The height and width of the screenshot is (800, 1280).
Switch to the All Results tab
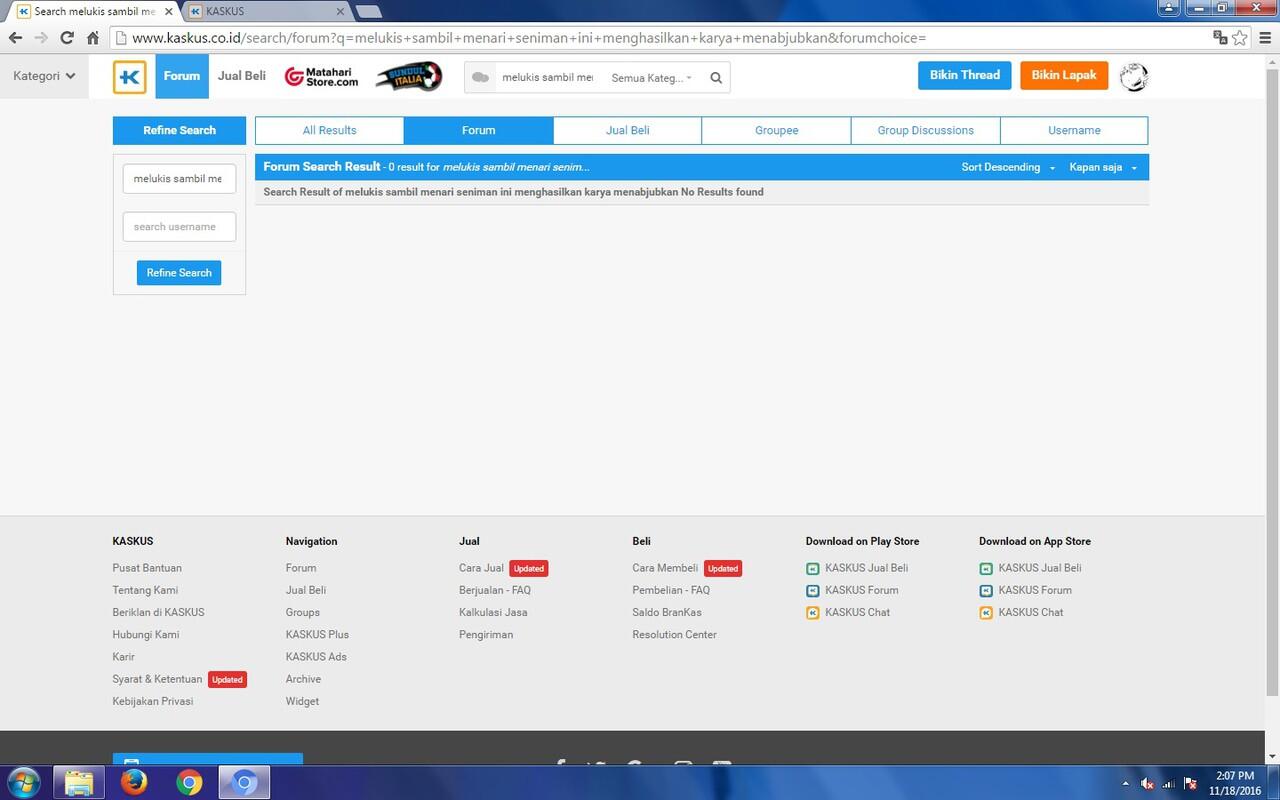(330, 130)
